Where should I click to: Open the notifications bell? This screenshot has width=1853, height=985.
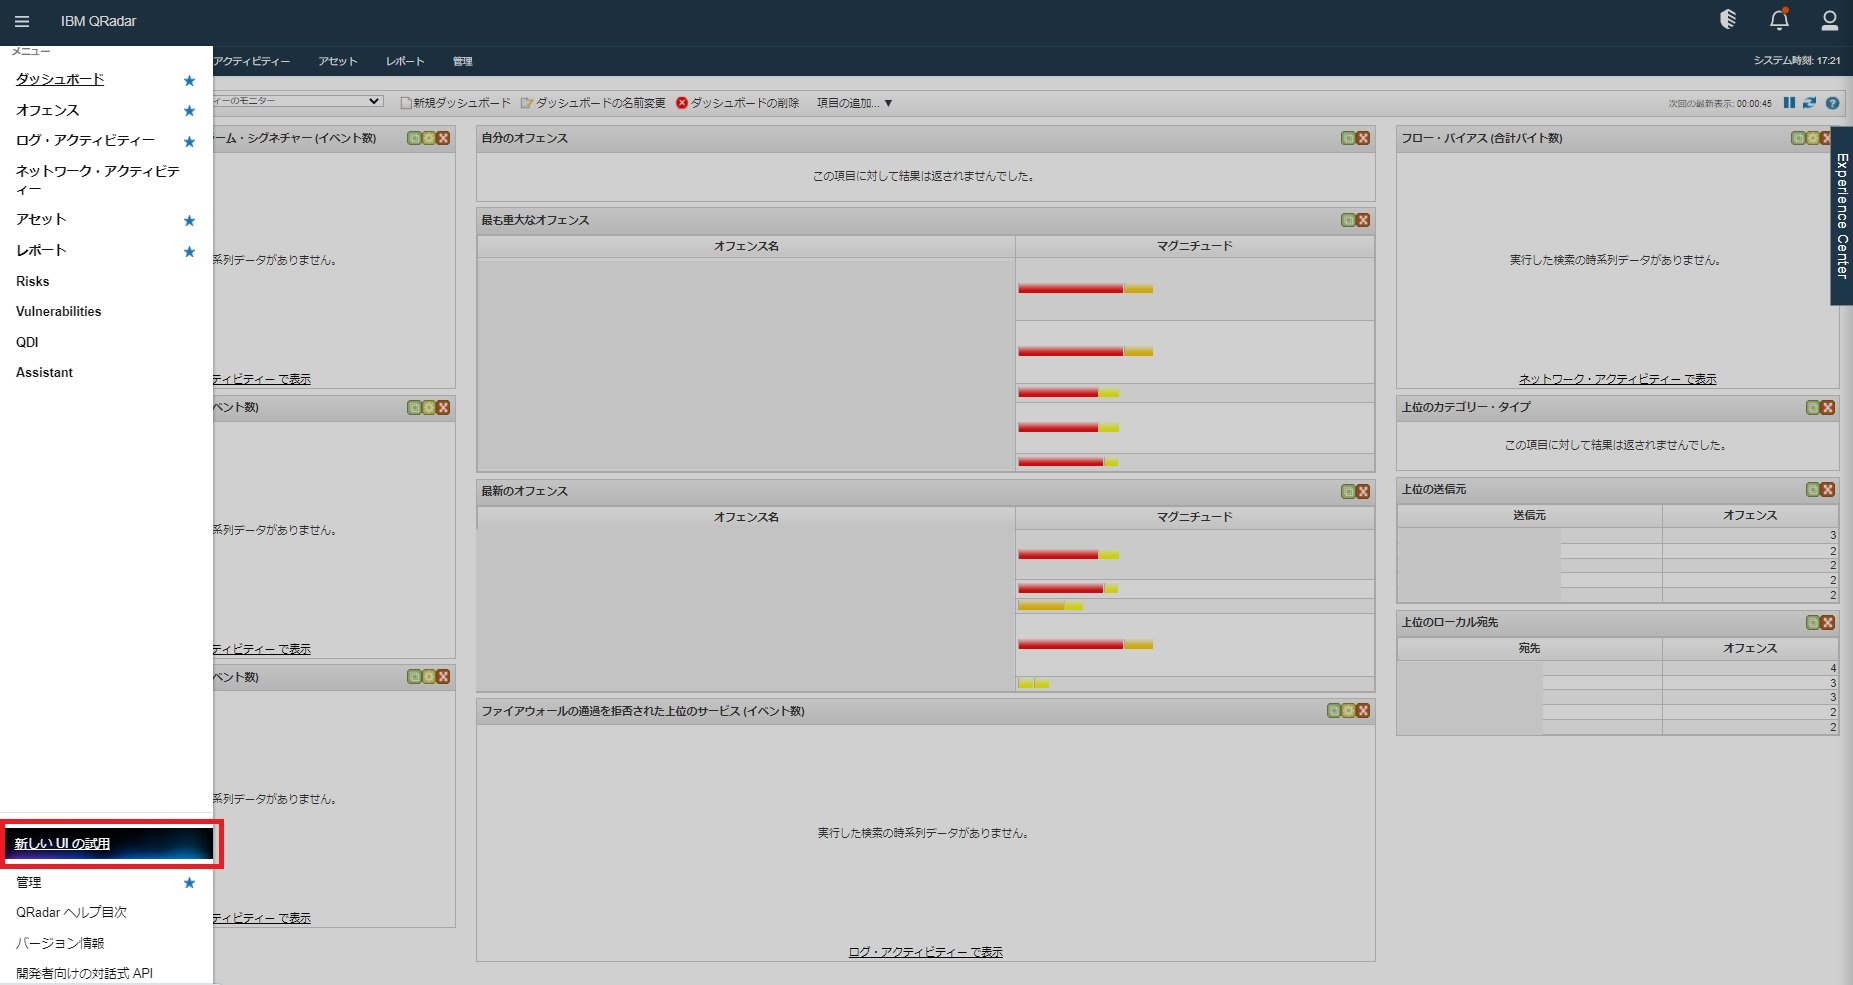[x=1779, y=20]
